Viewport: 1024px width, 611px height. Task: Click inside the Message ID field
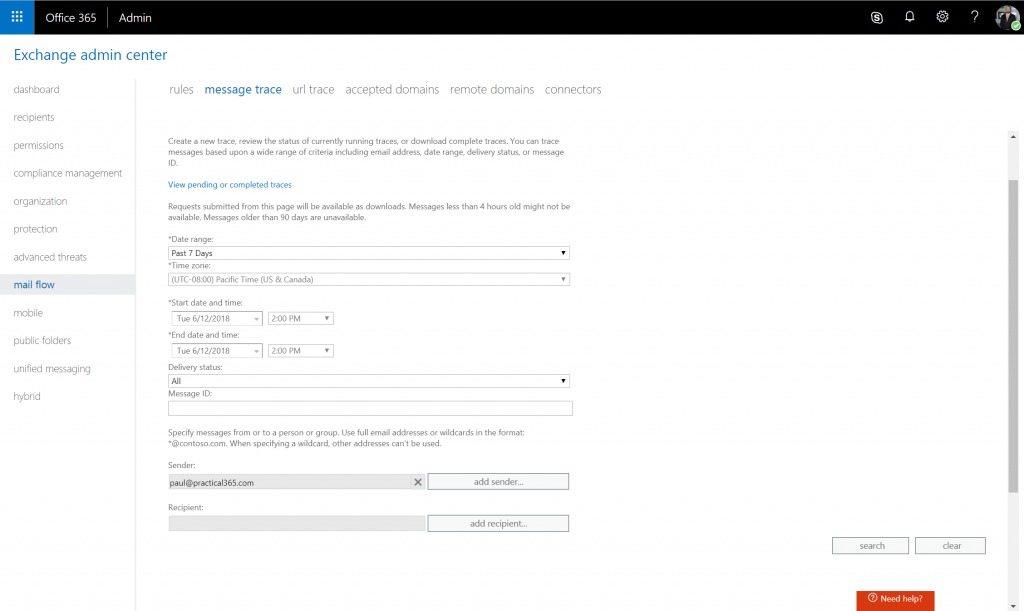coord(370,408)
